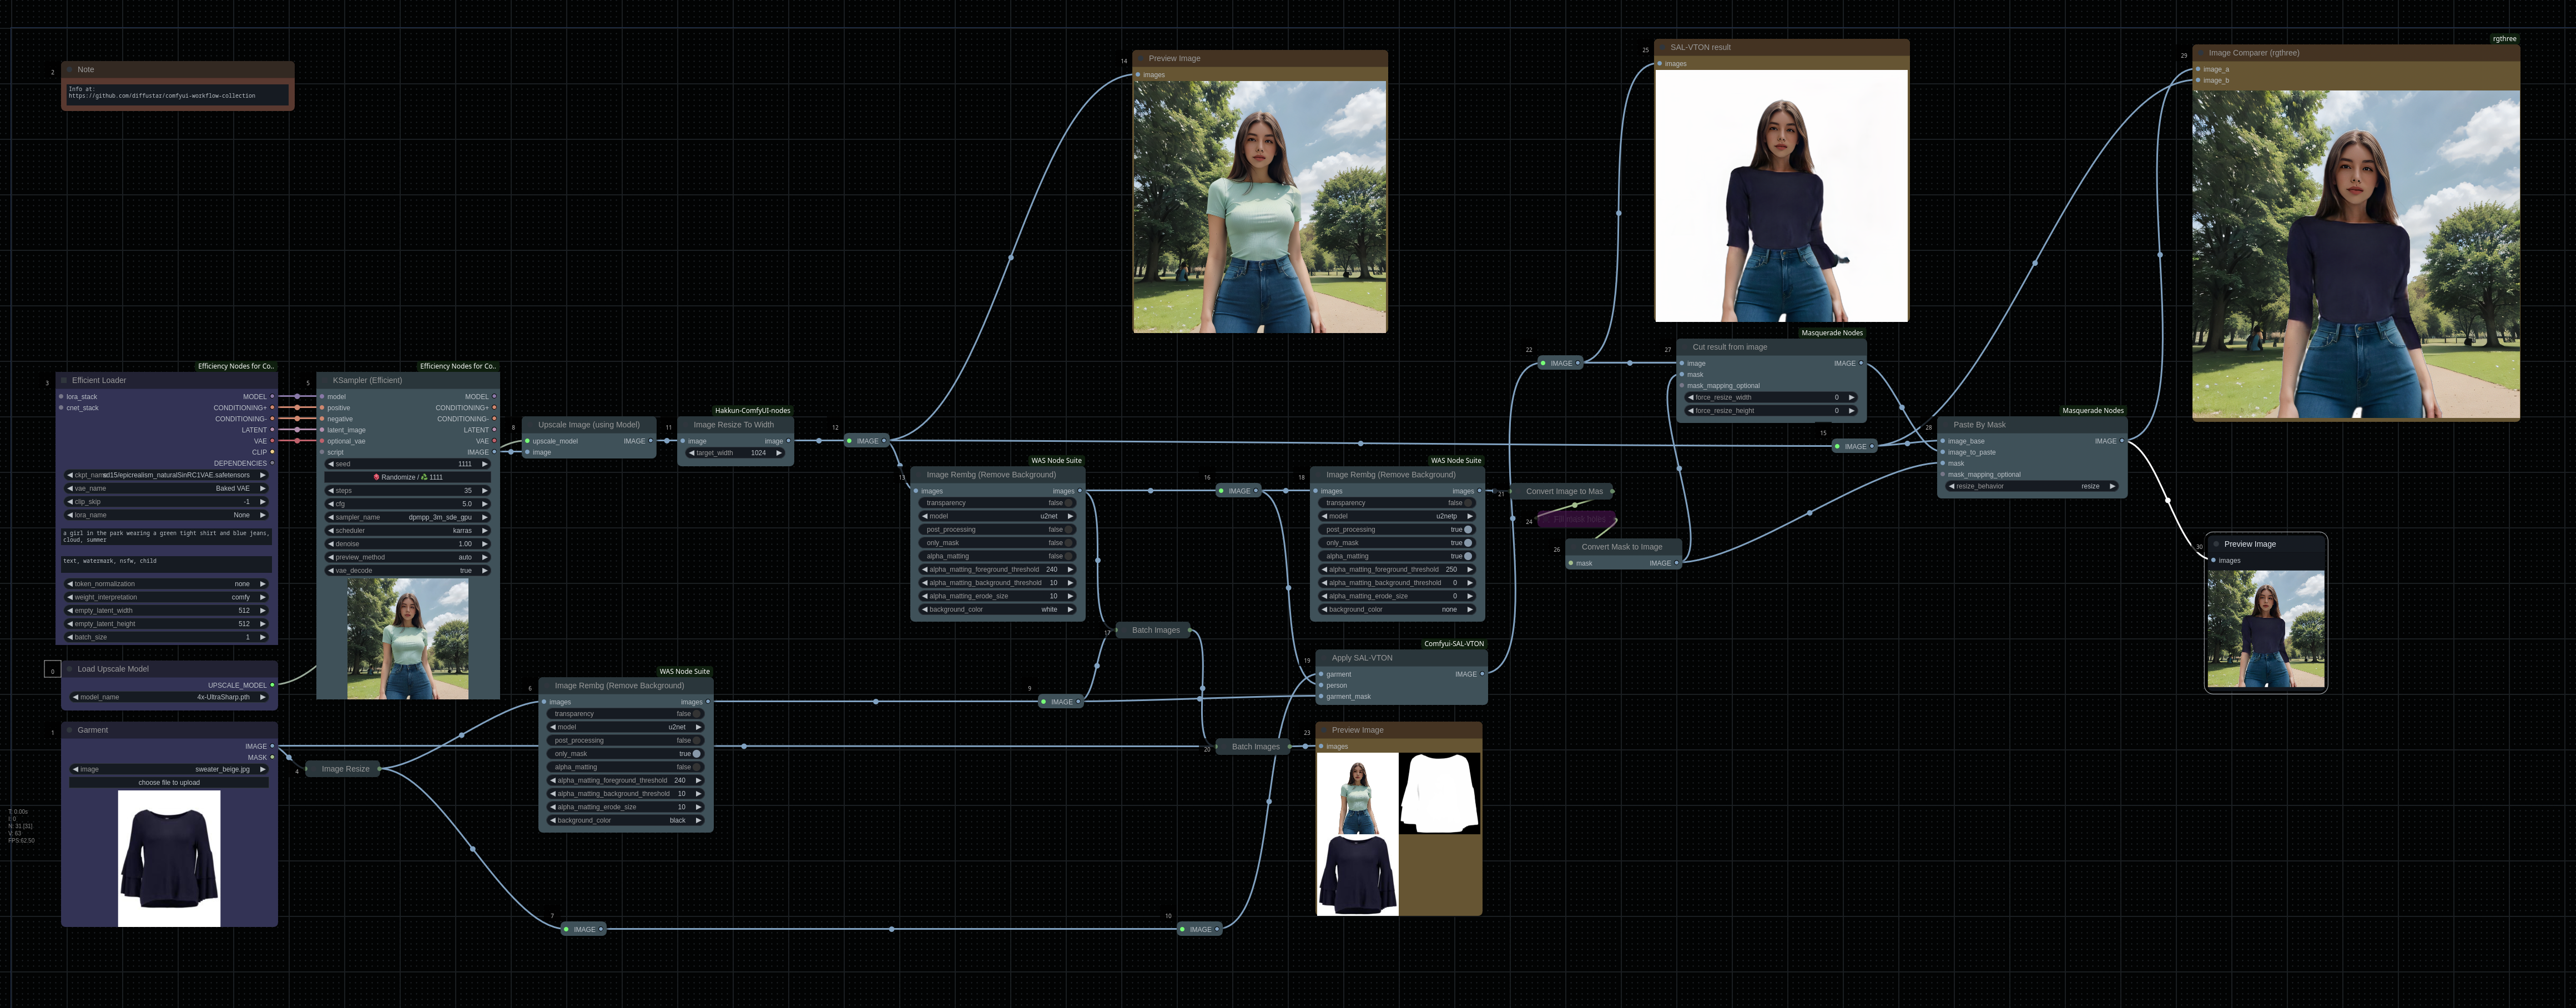Viewport: 2576px width, 1008px height.
Task: Click the choose file to upload button
Action: point(169,783)
